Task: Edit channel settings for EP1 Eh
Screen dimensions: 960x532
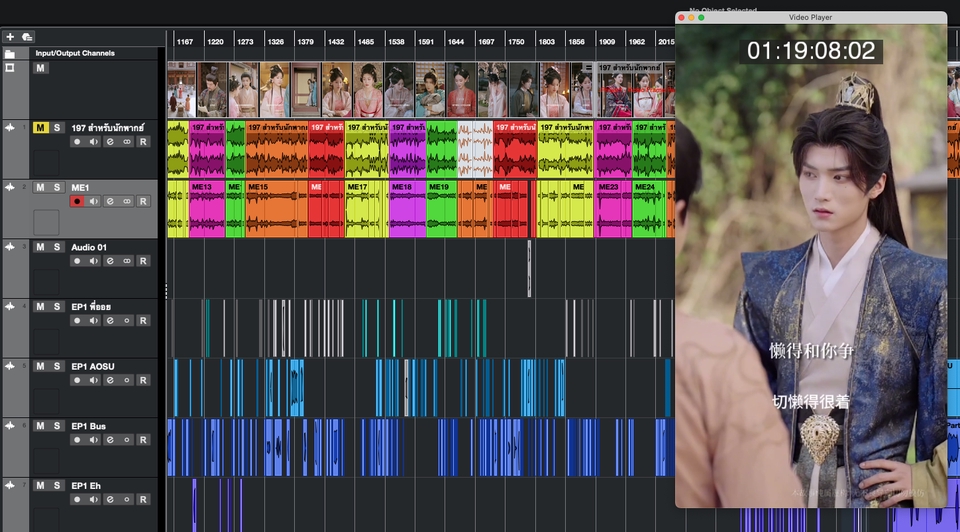Action: tap(110, 500)
